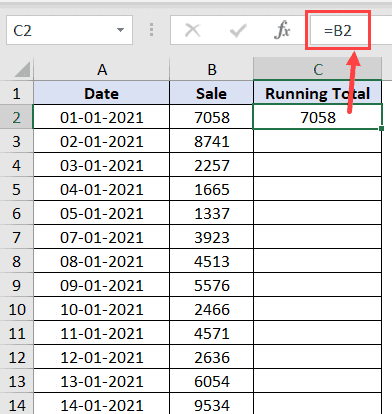Image resolution: width=392 pixels, height=414 pixels.
Task: Select row 13 header
Action: pos(16,381)
